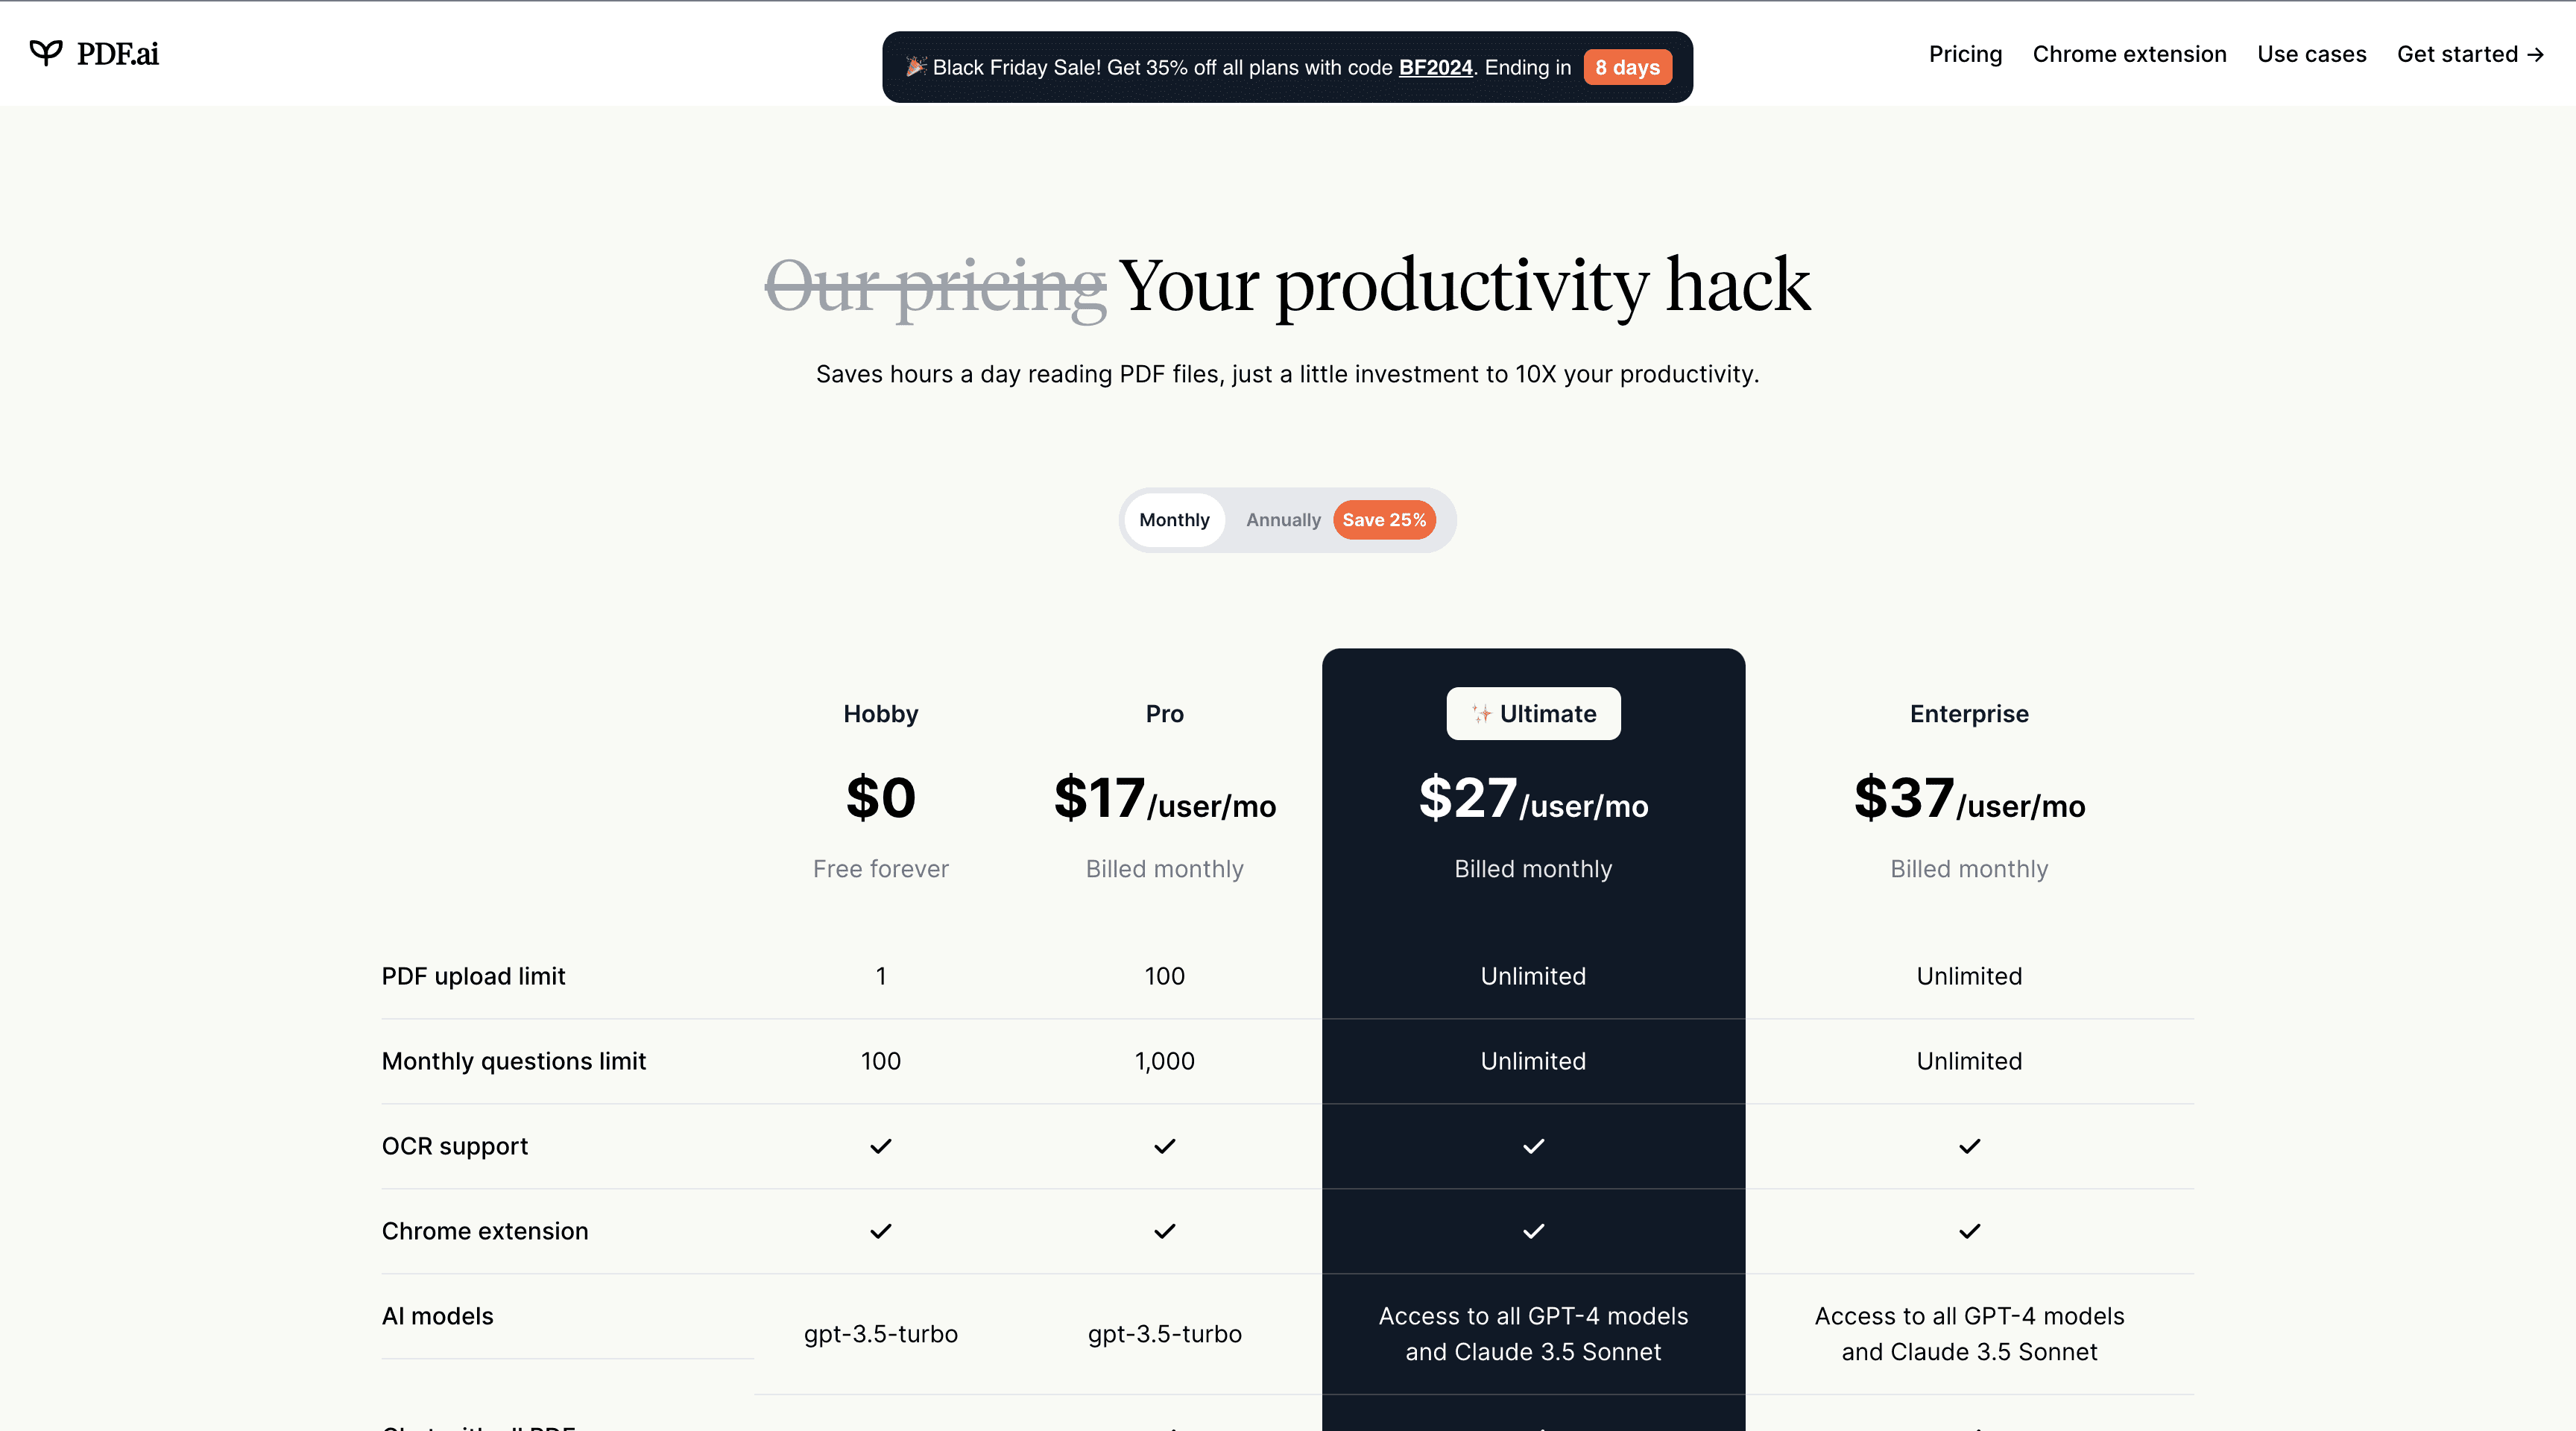Toggle the Monthly billing option
This screenshot has width=2576, height=1431.
pos(1173,518)
